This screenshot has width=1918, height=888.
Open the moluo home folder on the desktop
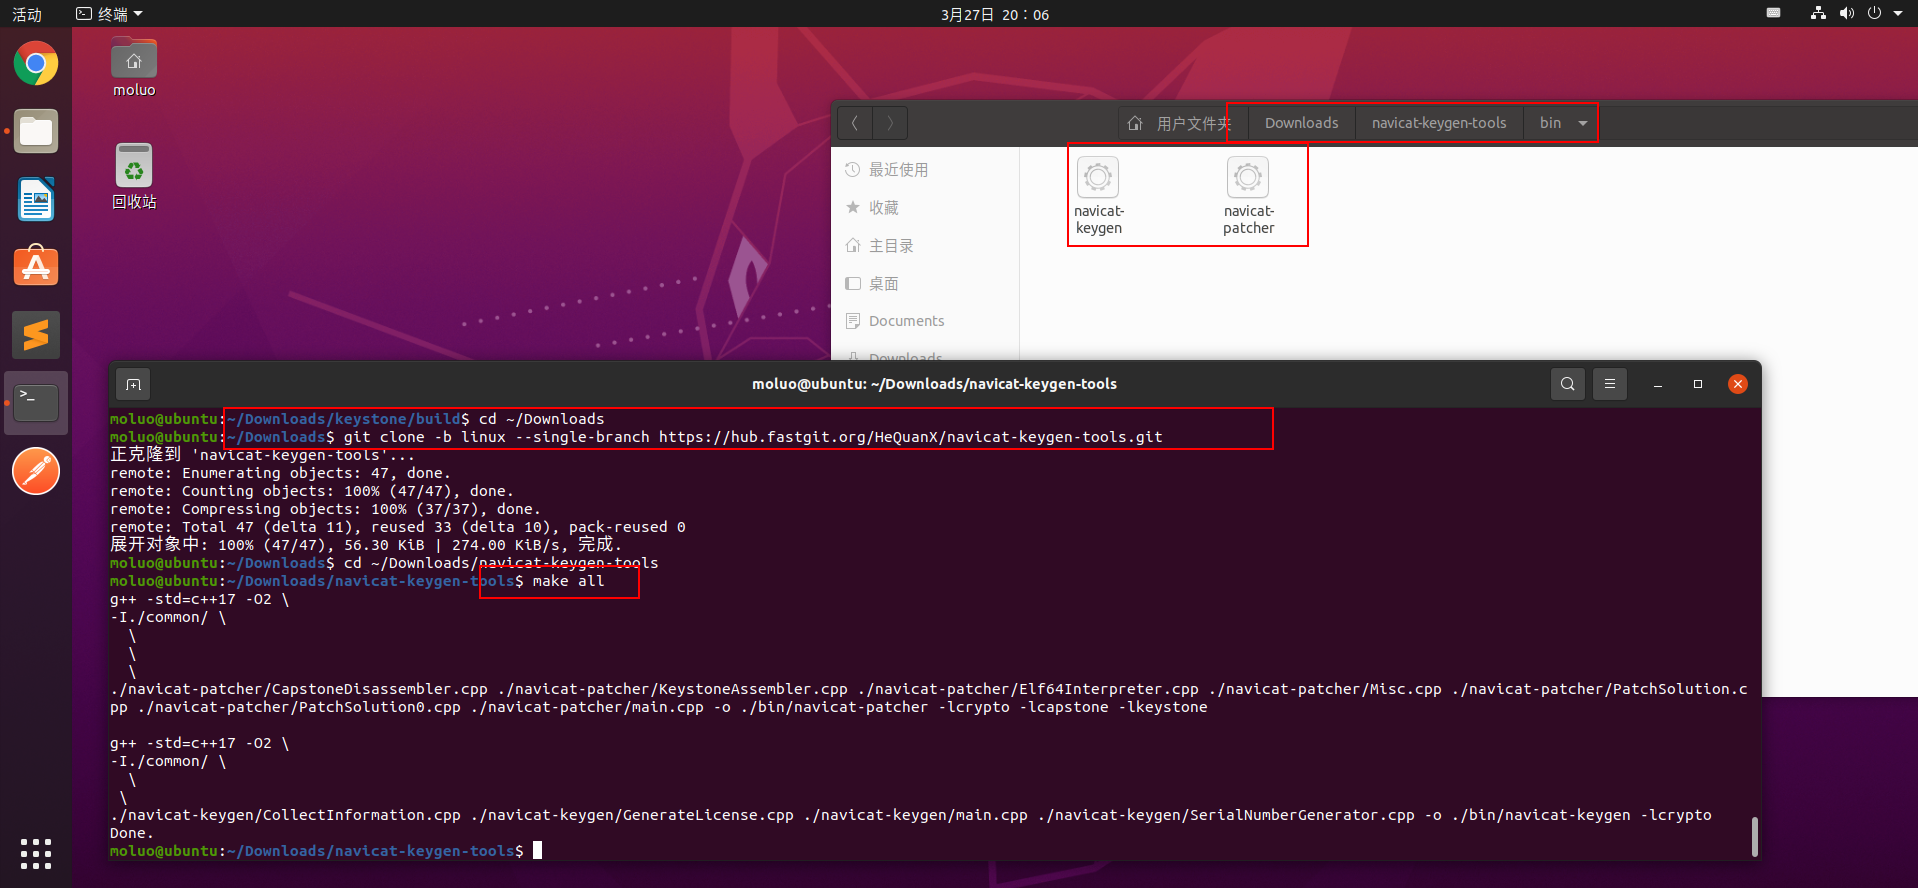[x=134, y=68]
